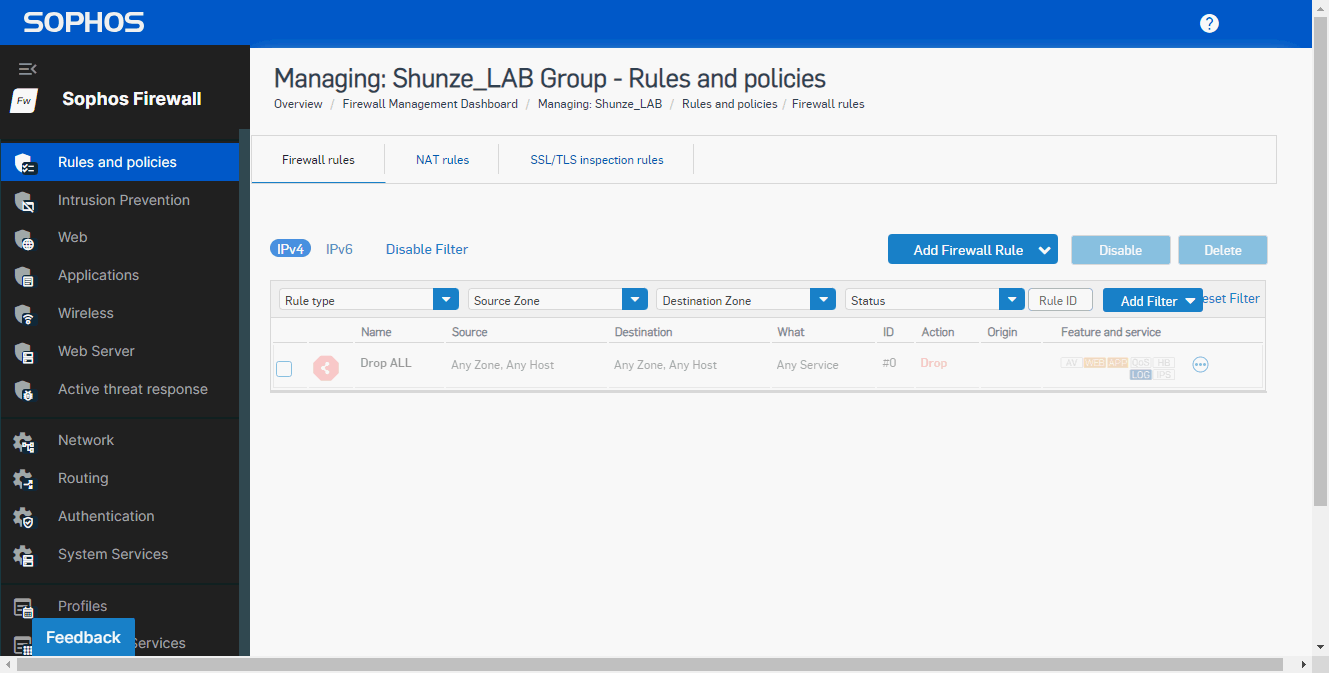
Task: Open the SSL/TLS inspection rules tab
Action: pyautogui.click(x=596, y=159)
